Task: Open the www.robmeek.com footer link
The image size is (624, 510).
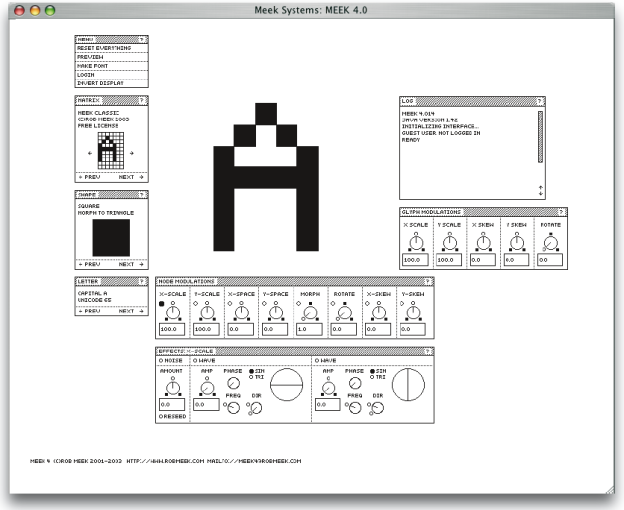Action: point(165,461)
